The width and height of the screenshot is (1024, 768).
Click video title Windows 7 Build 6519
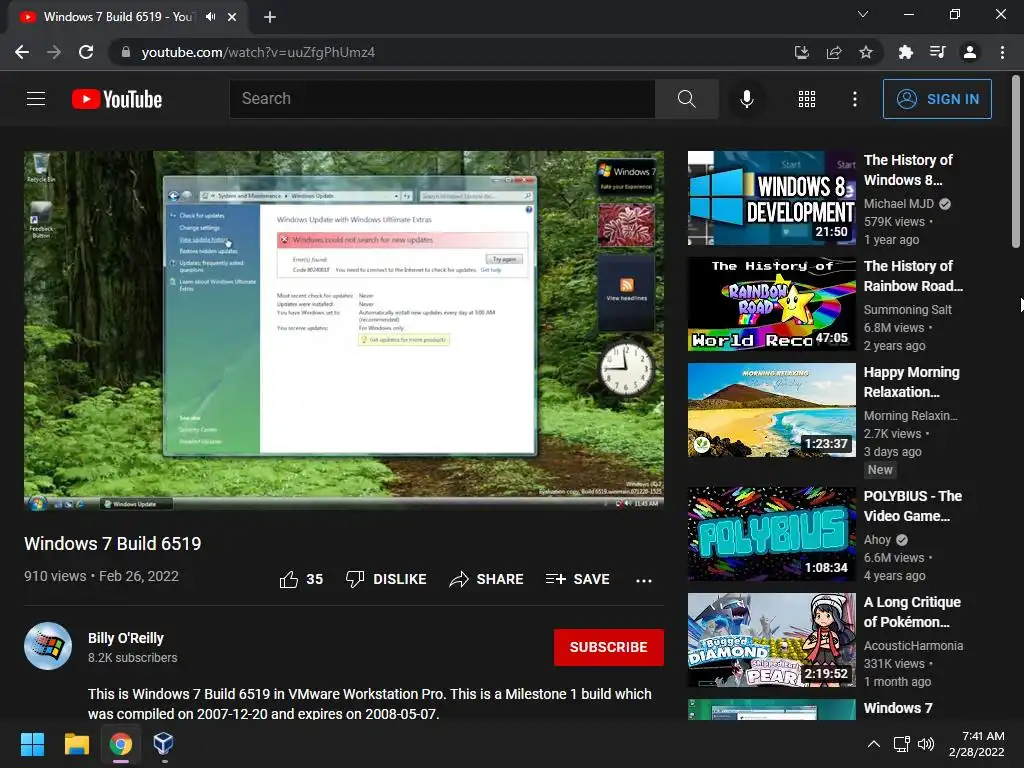112,543
